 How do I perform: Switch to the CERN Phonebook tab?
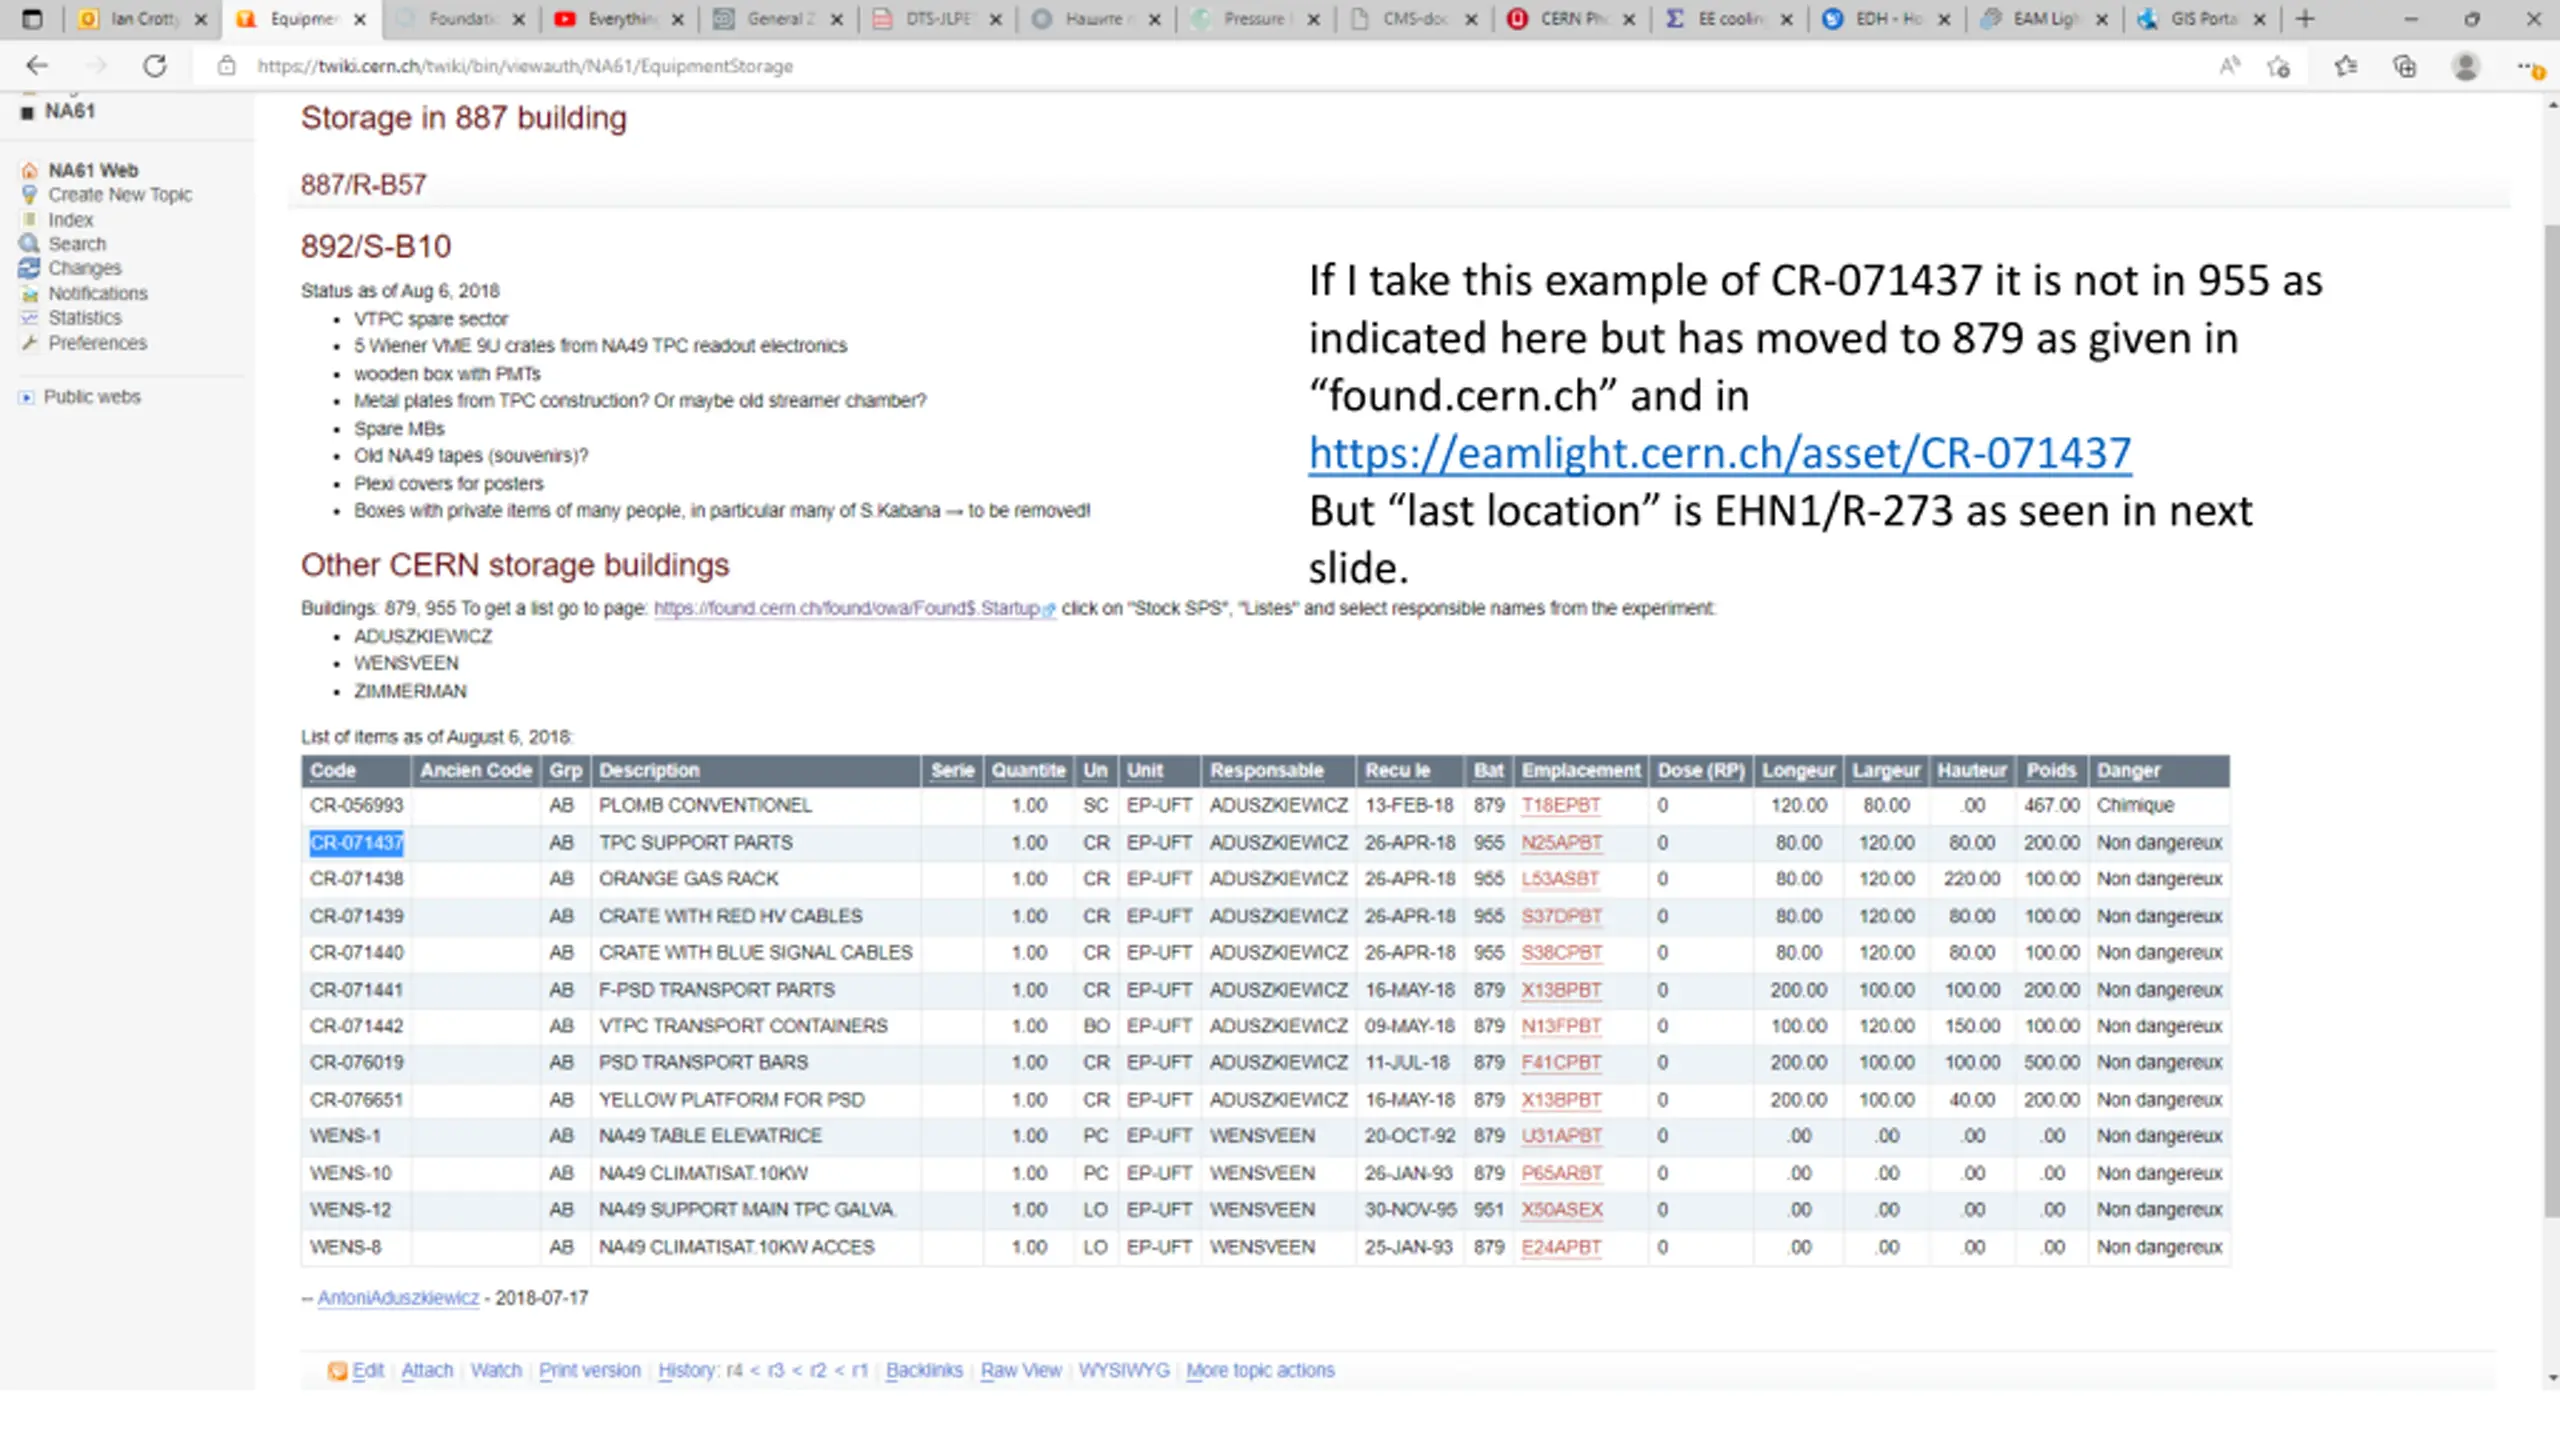(x=1572, y=19)
